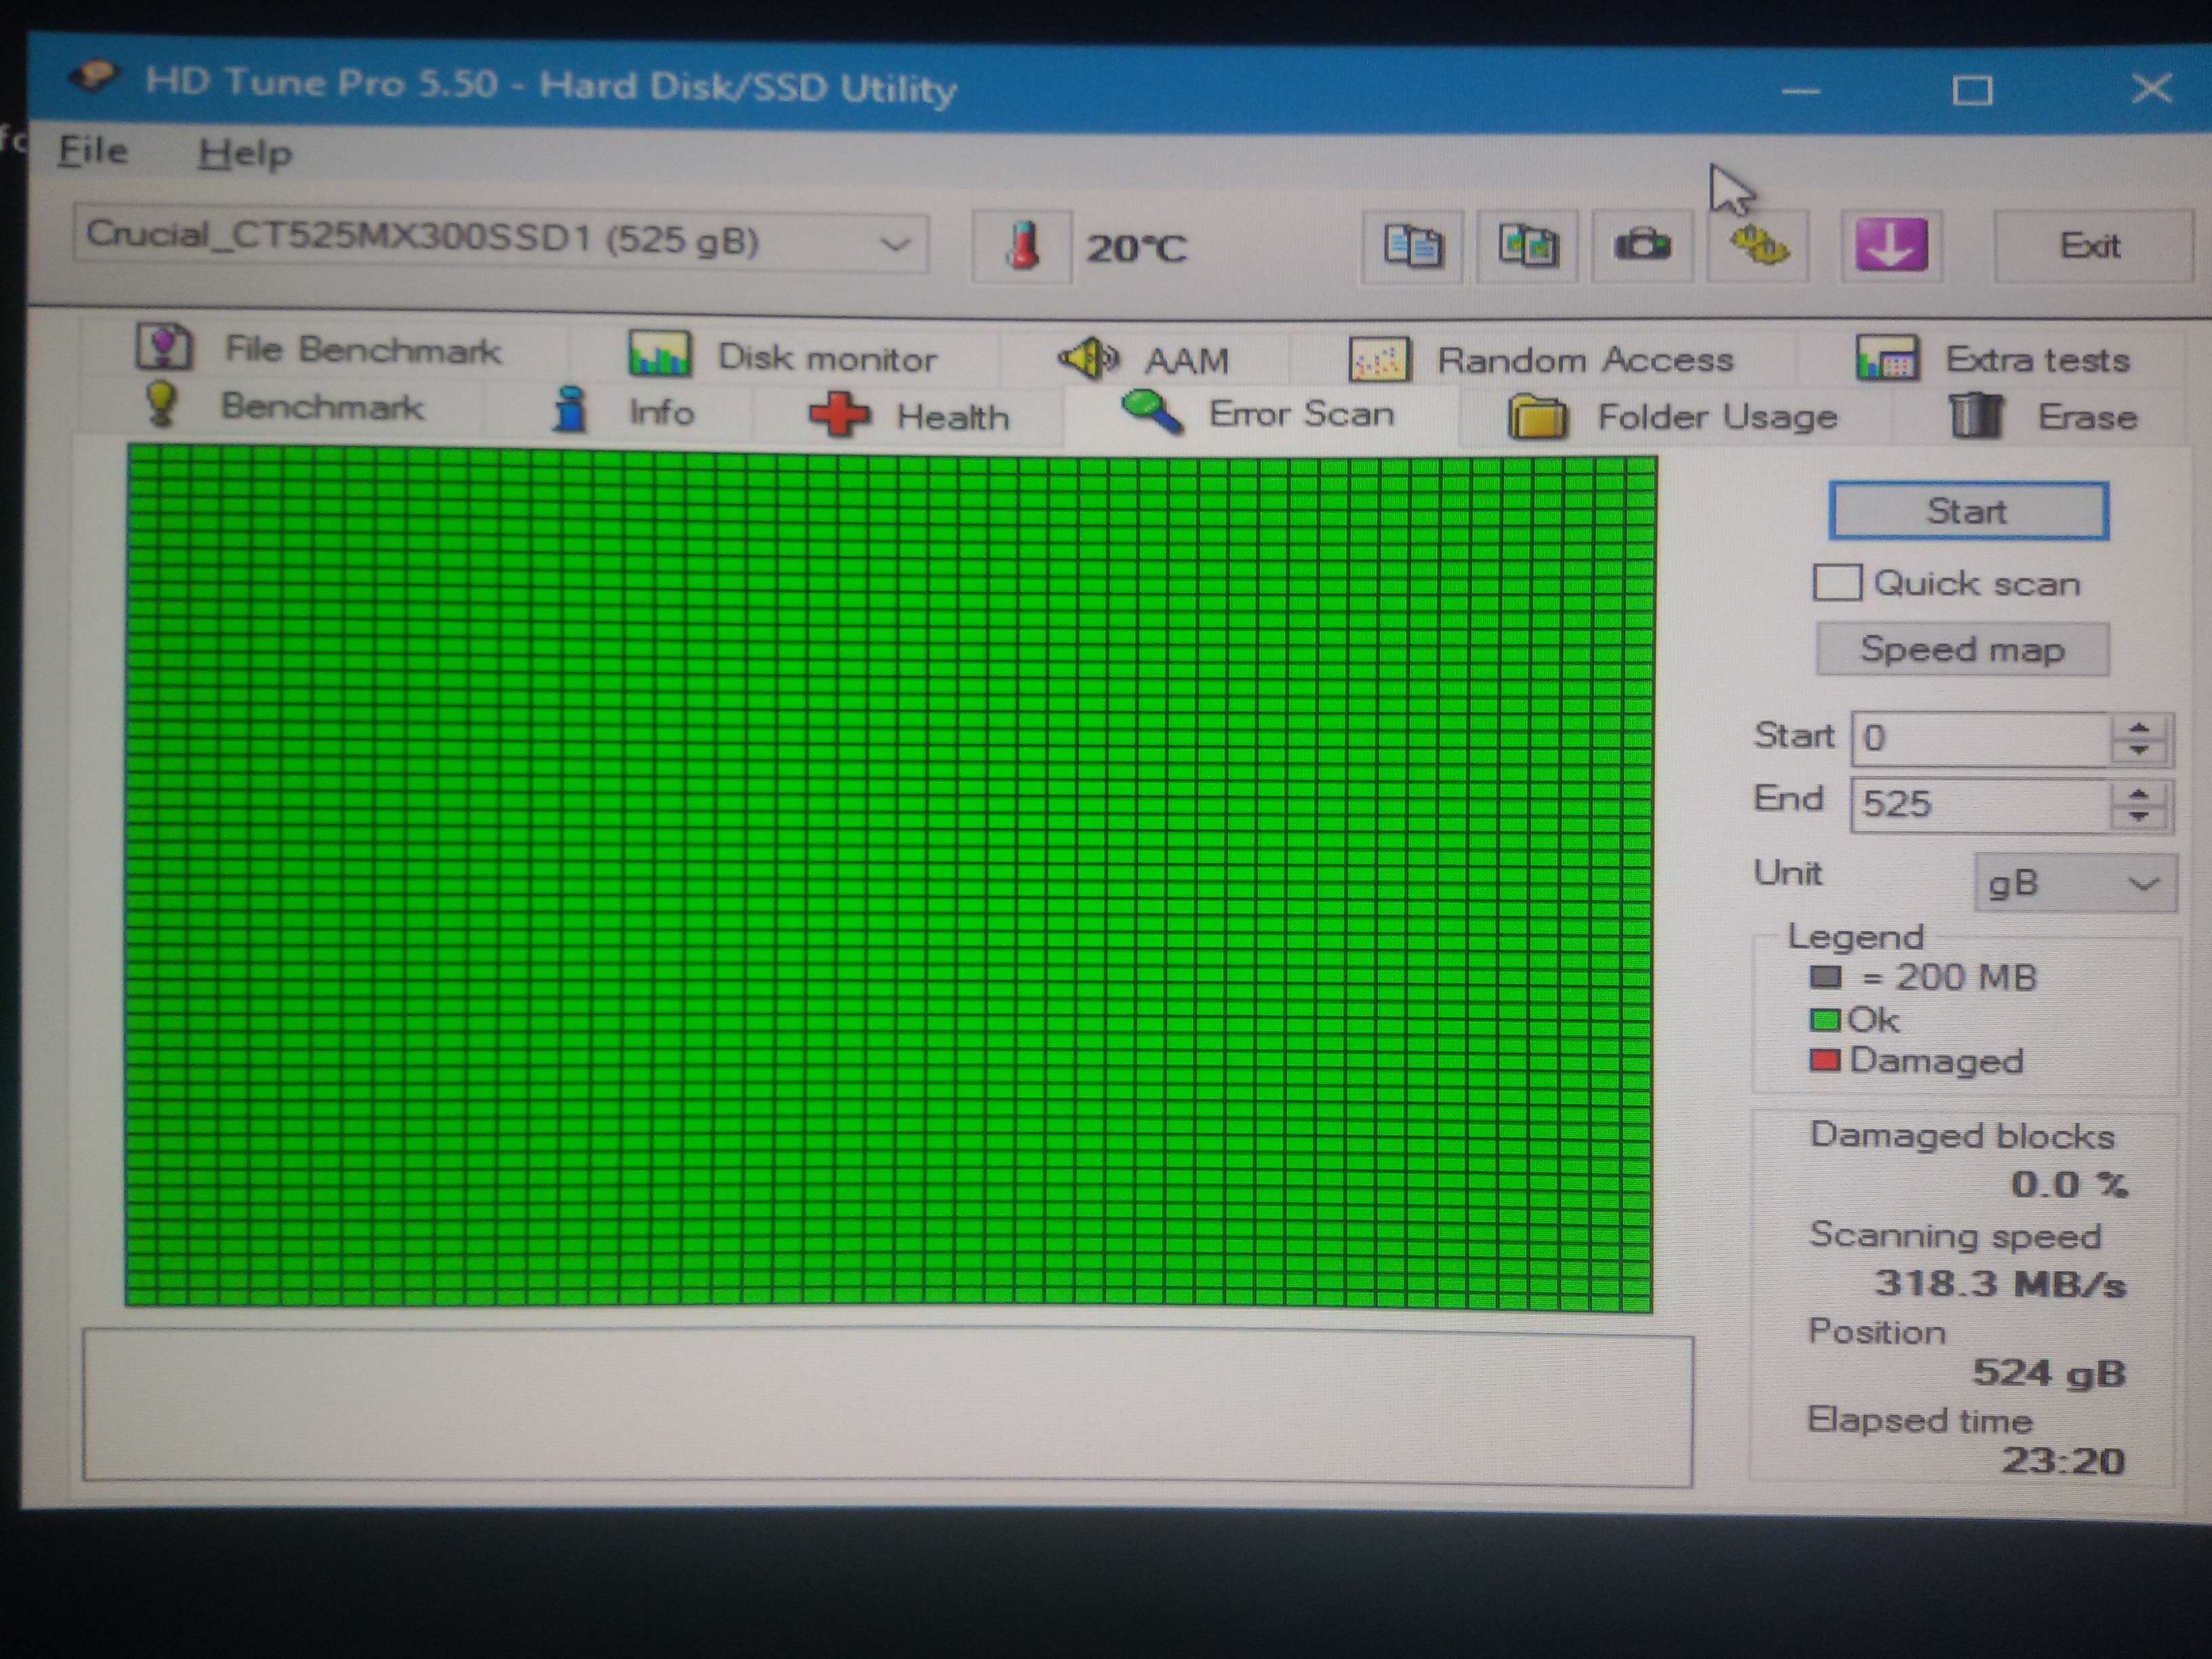Viewport: 2212px width, 1659px height.
Task: Open the Help menu
Action: pyautogui.click(x=245, y=154)
